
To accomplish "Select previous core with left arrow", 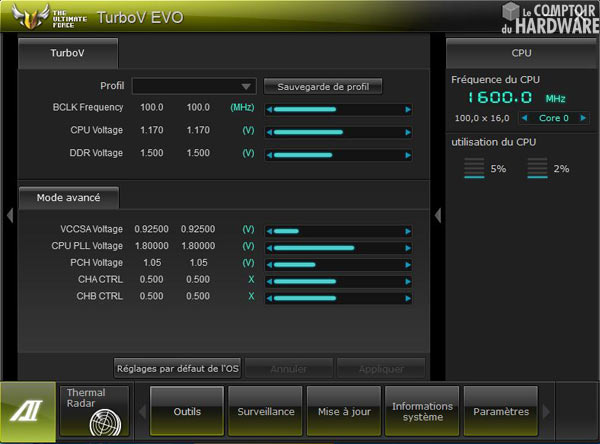I will 523,118.
